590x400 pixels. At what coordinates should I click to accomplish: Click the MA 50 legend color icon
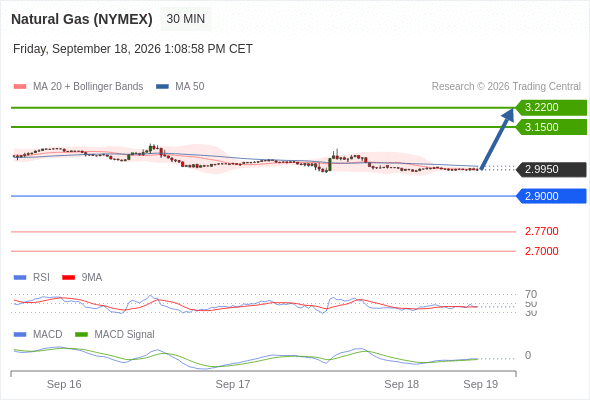pyautogui.click(x=162, y=87)
